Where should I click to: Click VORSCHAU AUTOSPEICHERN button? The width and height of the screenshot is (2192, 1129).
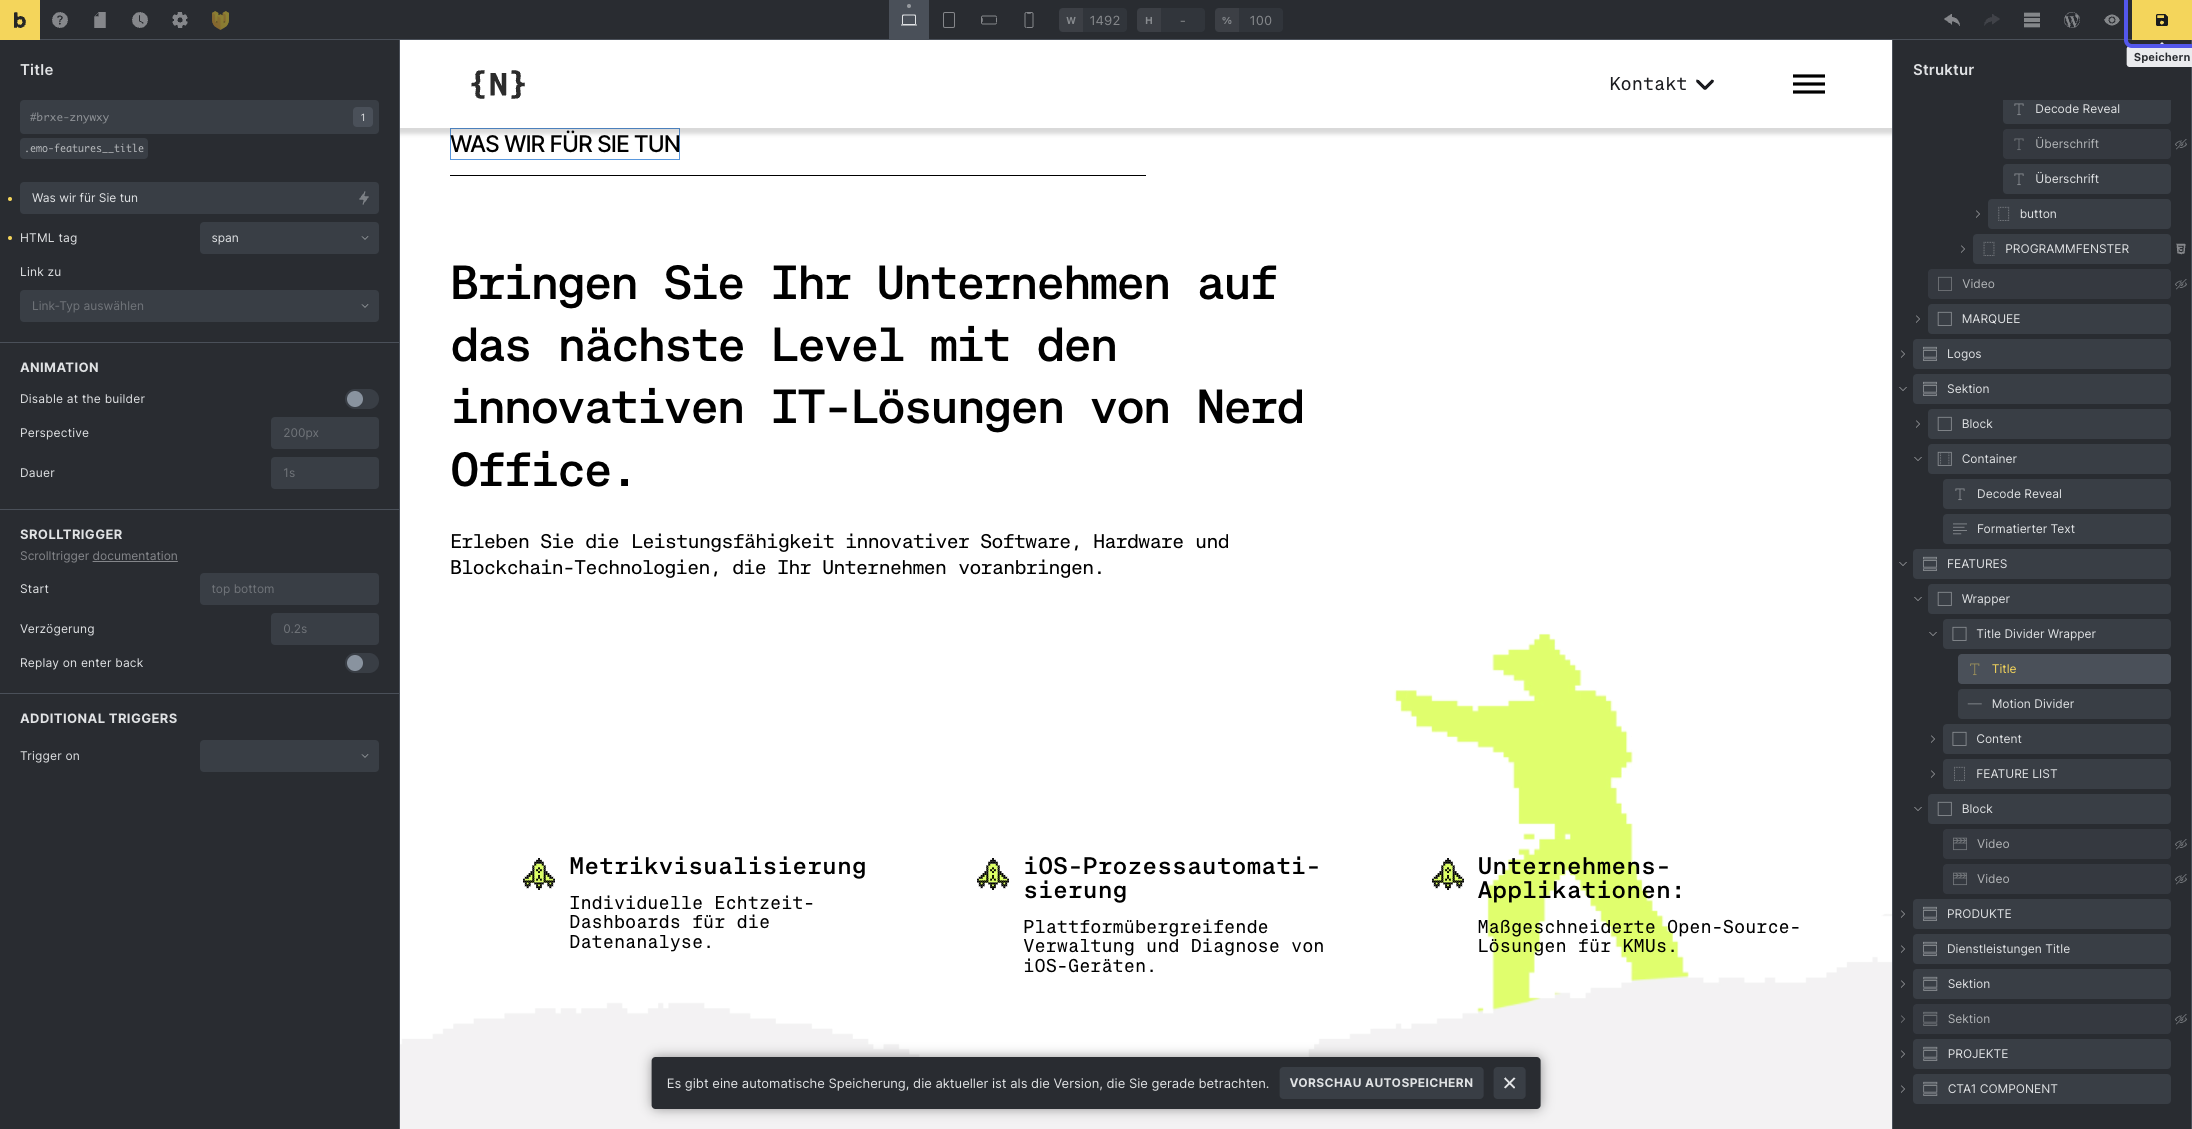coord(1381,1083)
